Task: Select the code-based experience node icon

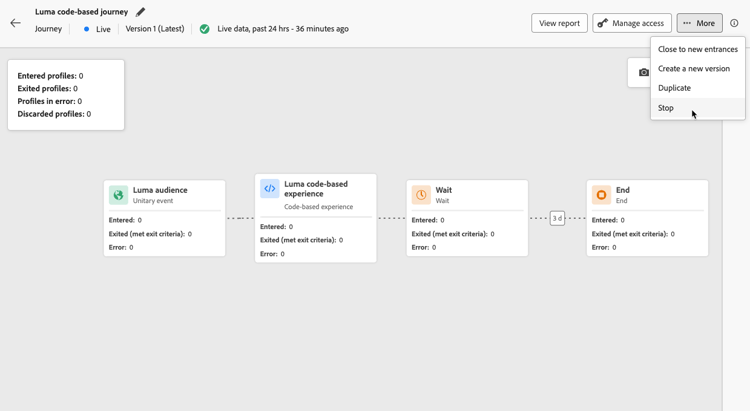Action: pyautogui.click(x=270, y=189)
